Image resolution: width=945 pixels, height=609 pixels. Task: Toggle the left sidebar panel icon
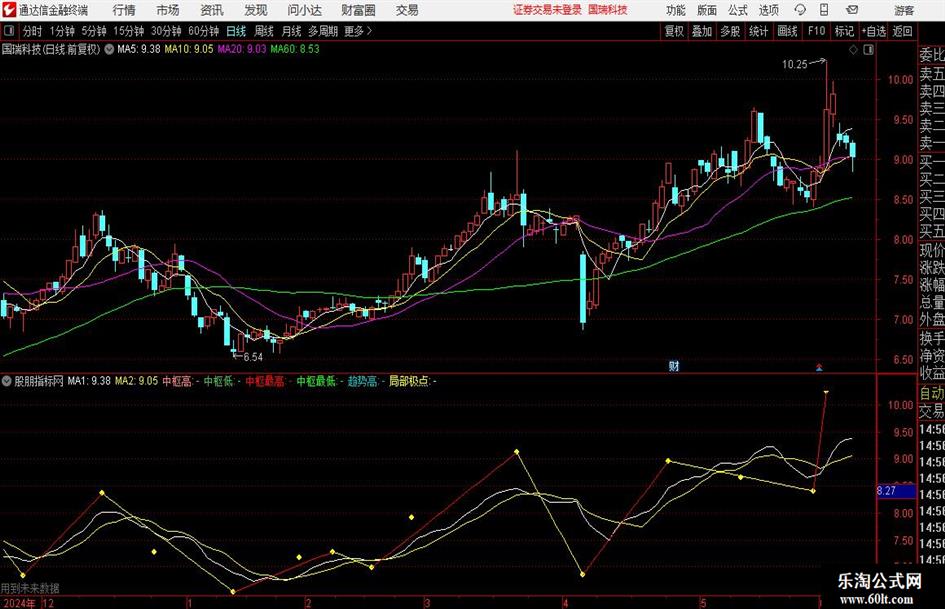tap(9, 31)
